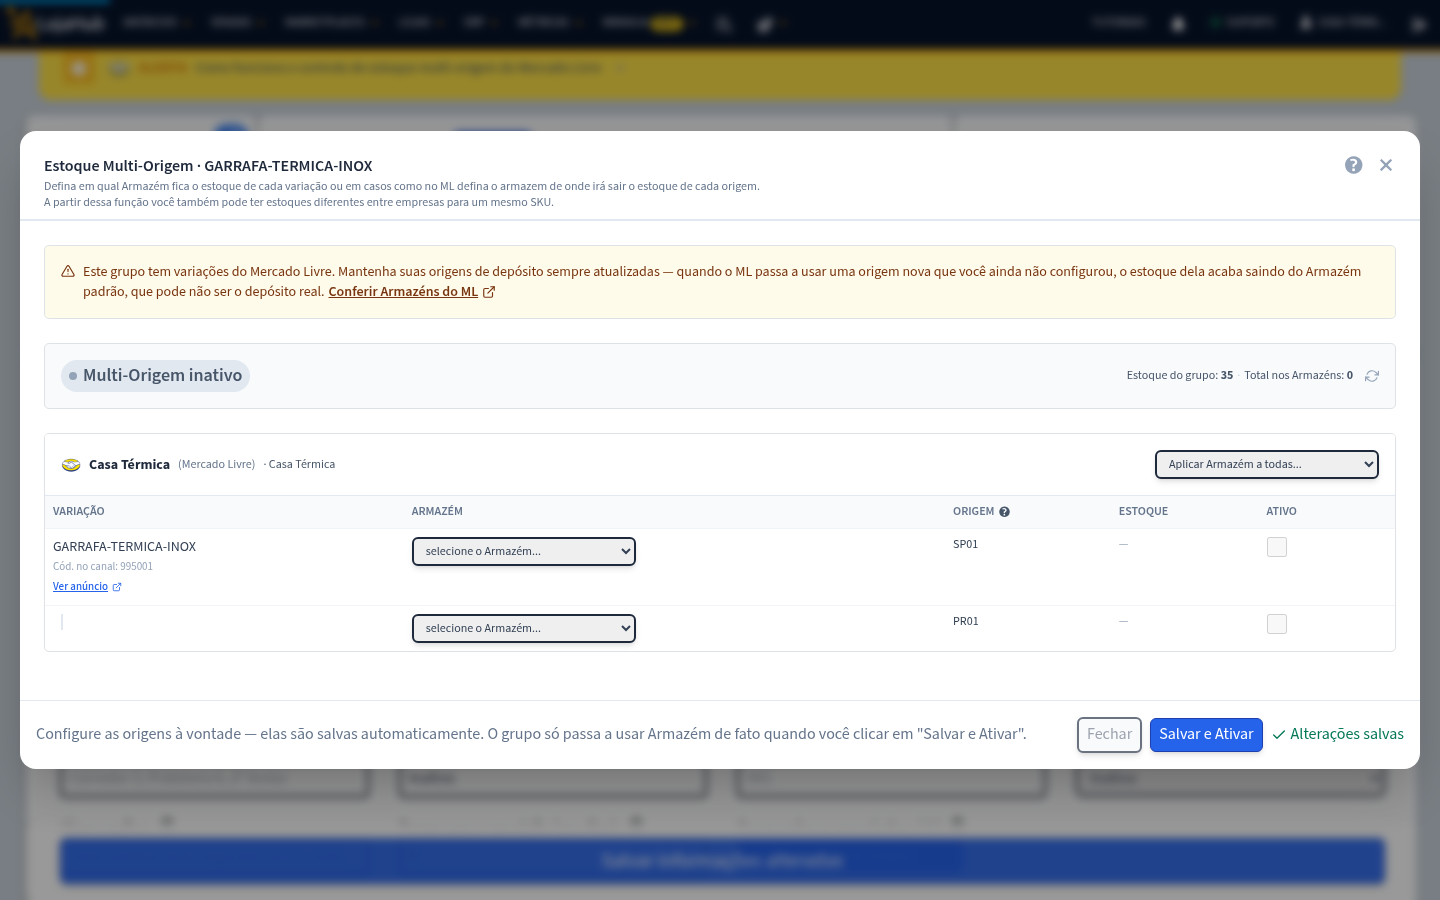Click the Casa Térmica store name
Screen dimensions: 1440x900
tap(129, 465)
